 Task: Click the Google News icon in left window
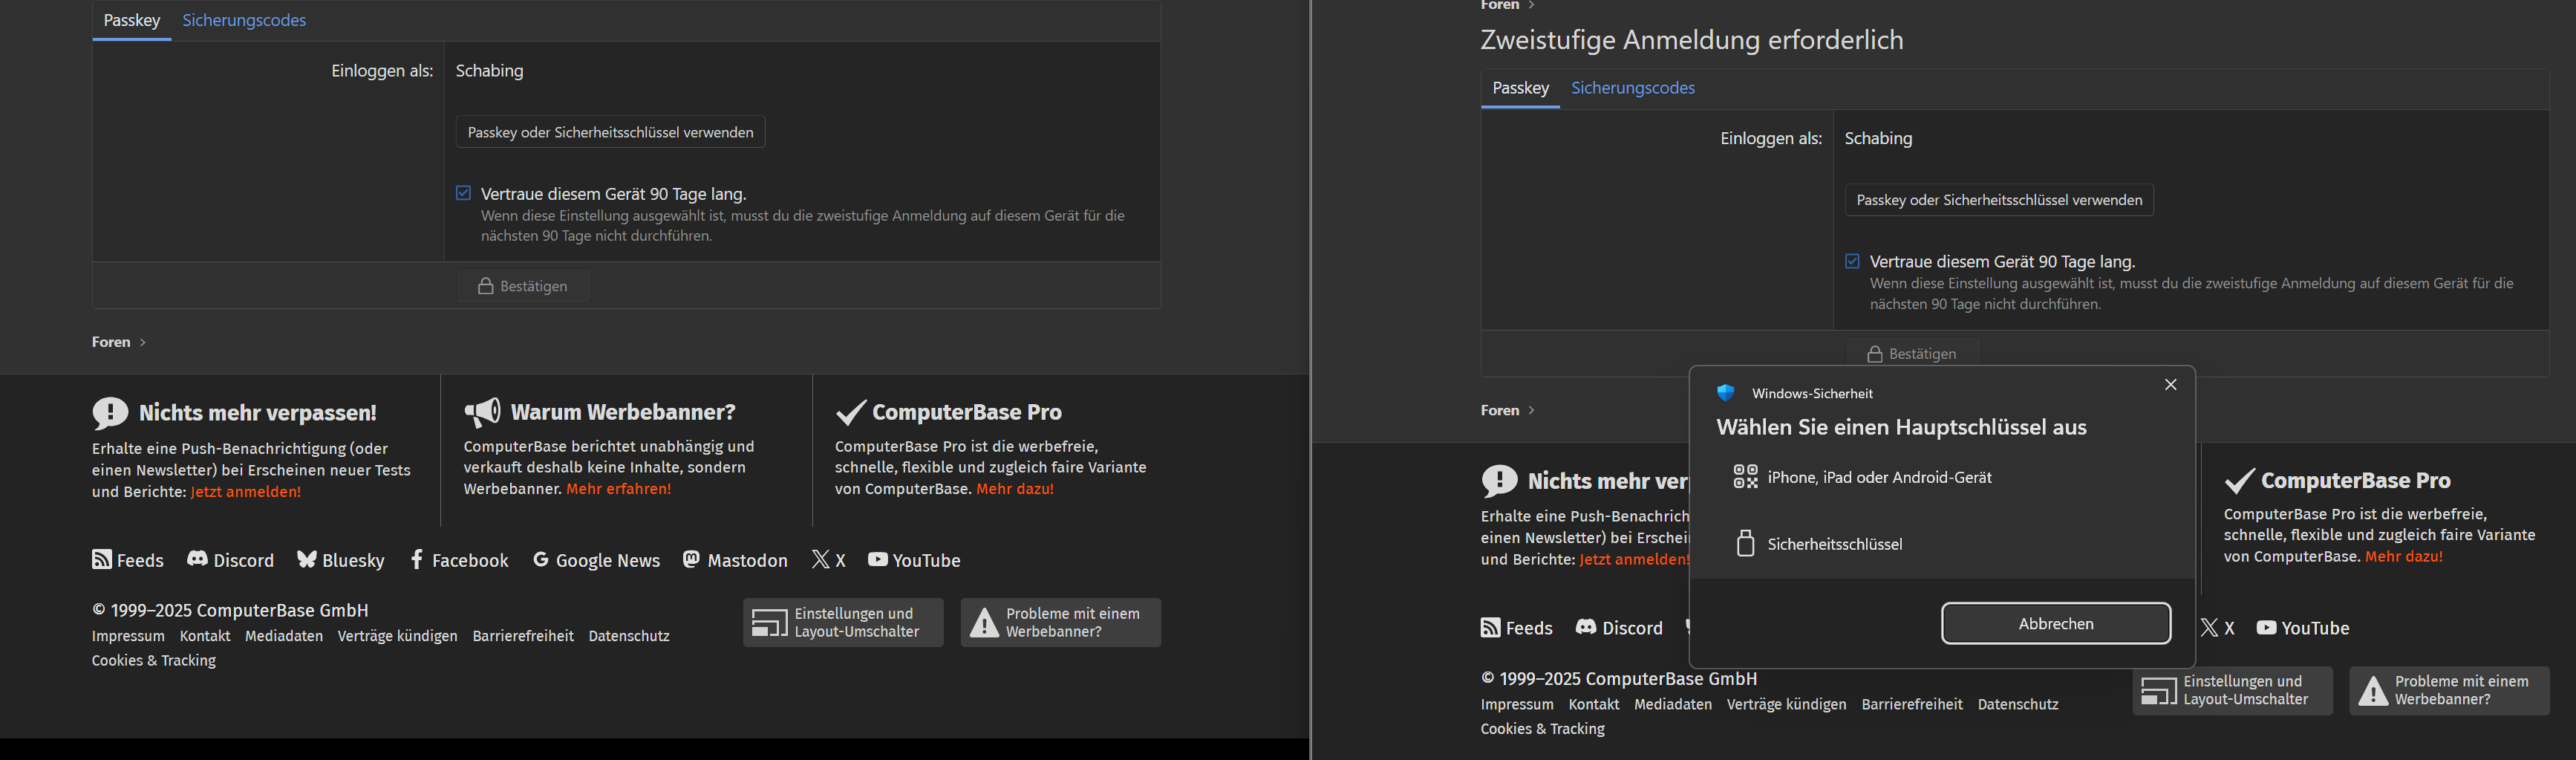pos(541,559)
